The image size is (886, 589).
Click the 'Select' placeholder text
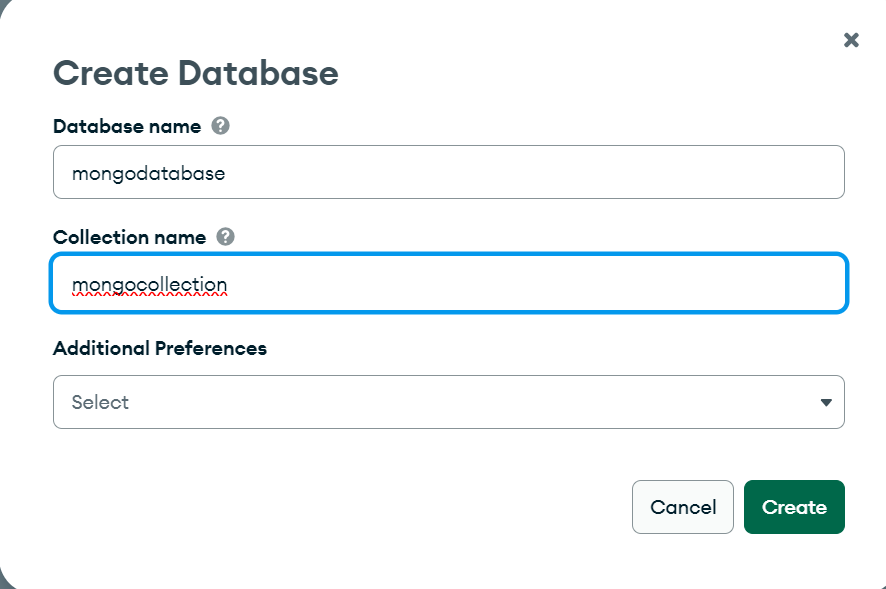click(100, 402)
